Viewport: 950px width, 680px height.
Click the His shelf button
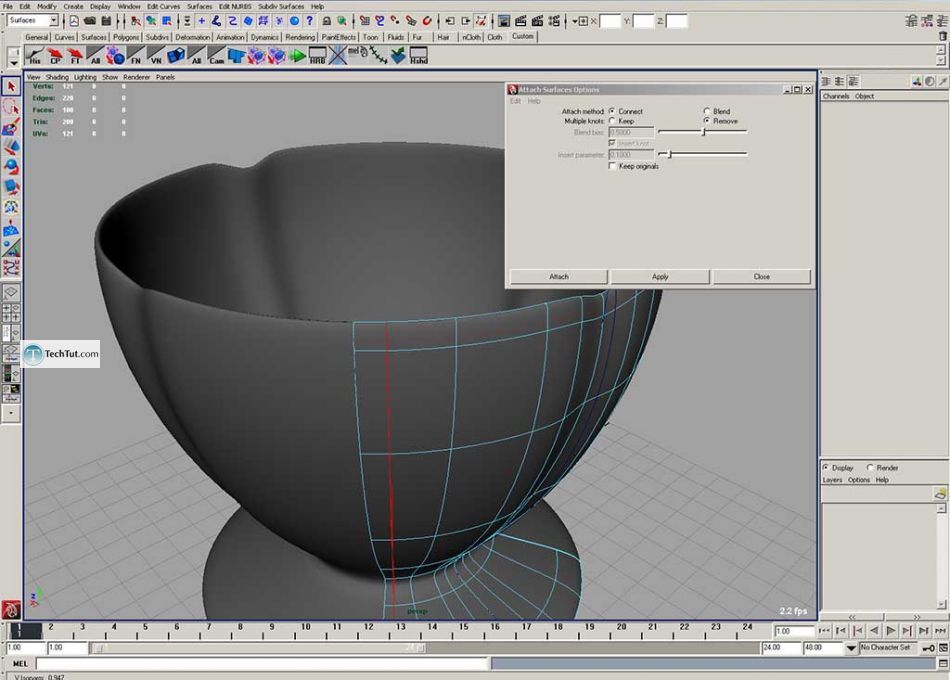pos(35,56)
